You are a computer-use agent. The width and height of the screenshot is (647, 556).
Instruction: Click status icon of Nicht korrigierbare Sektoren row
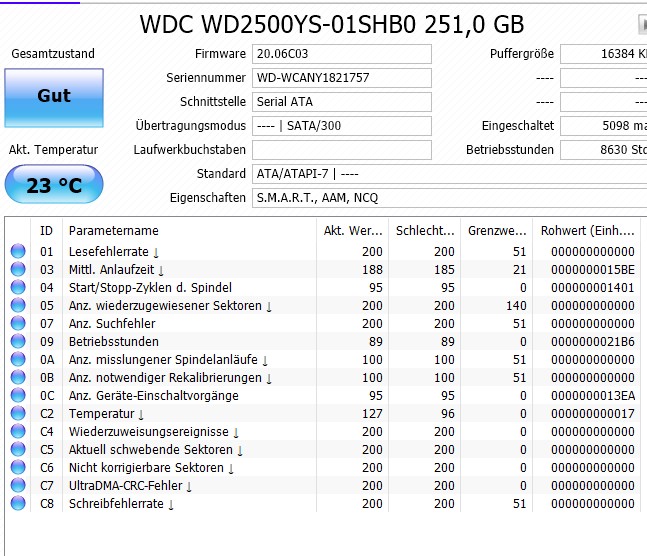(18, 467)
